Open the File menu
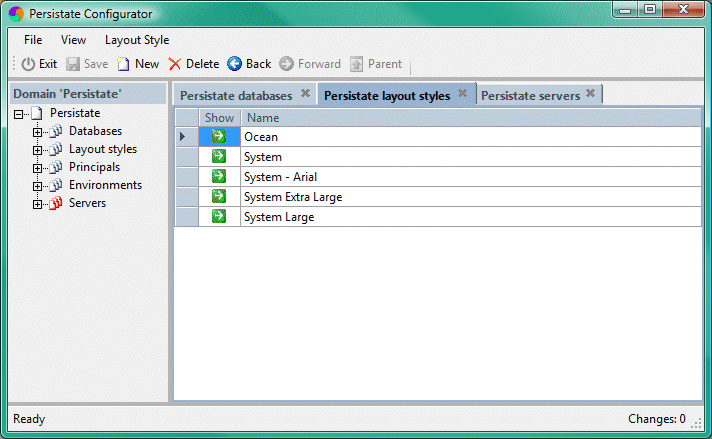712x439 pixels. [33, 40]
